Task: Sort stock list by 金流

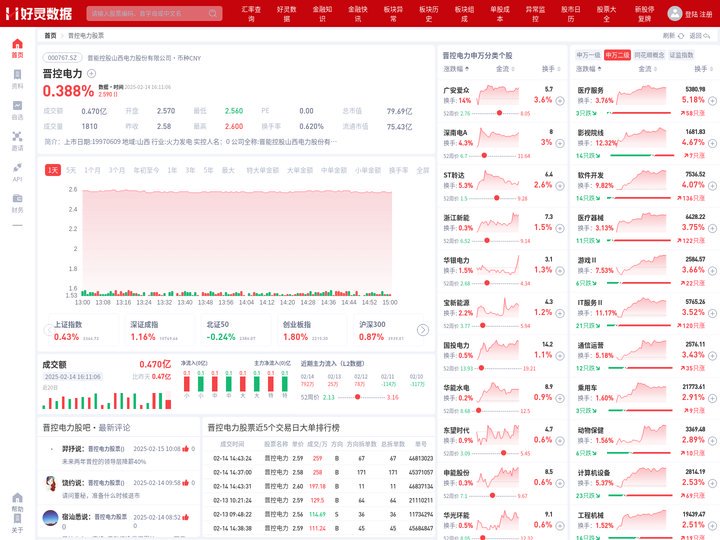Action: 505,69
